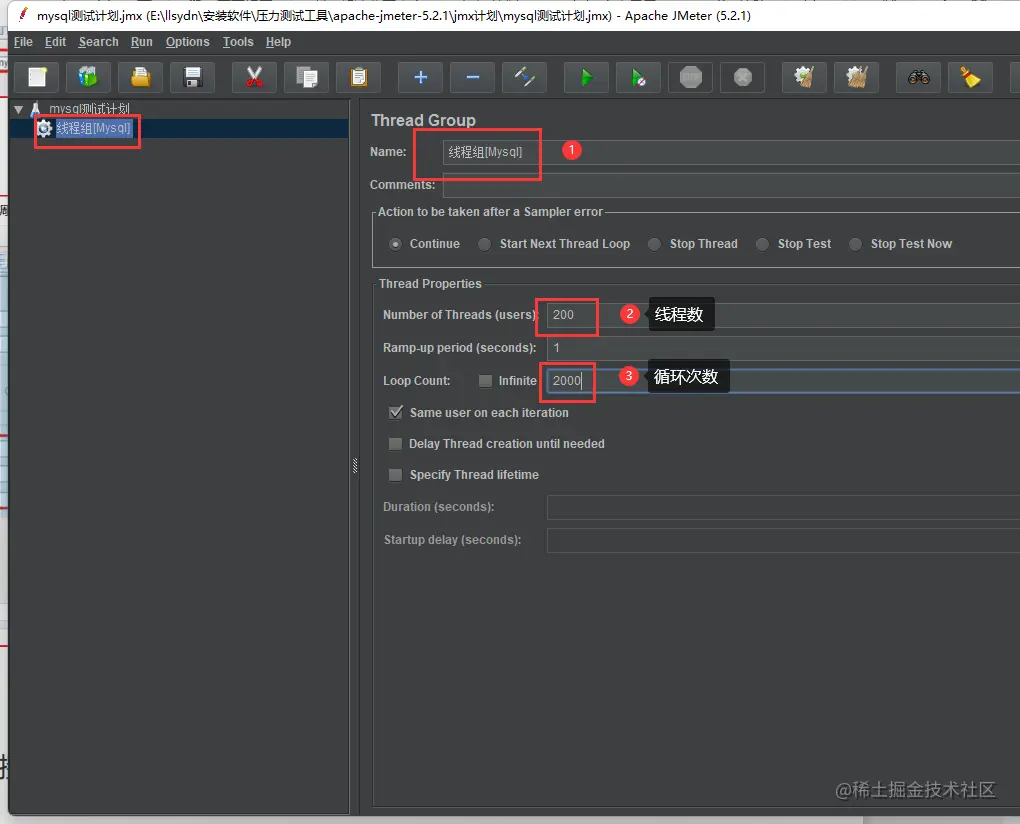Click the Comments input field
Screen dimensions: 1020x824
tap(731, 185)
